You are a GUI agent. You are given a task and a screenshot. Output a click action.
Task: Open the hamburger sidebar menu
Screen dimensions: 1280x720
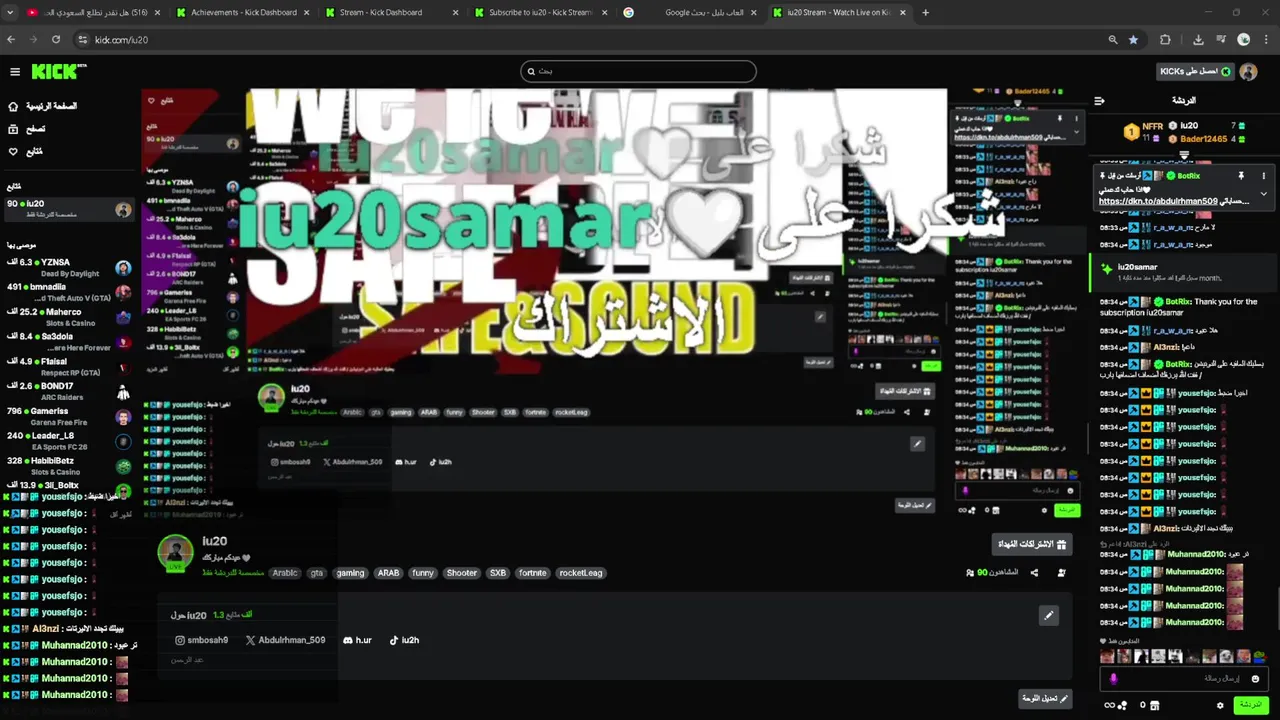15,71
